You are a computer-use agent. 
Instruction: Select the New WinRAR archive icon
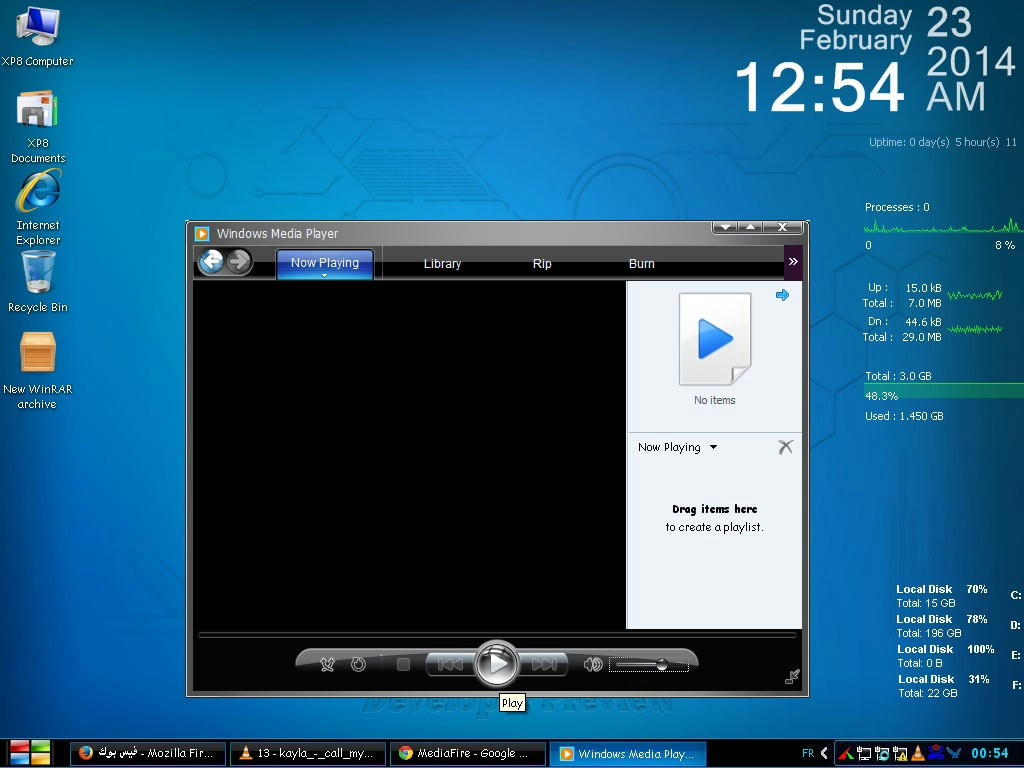(x=37, y=370)
